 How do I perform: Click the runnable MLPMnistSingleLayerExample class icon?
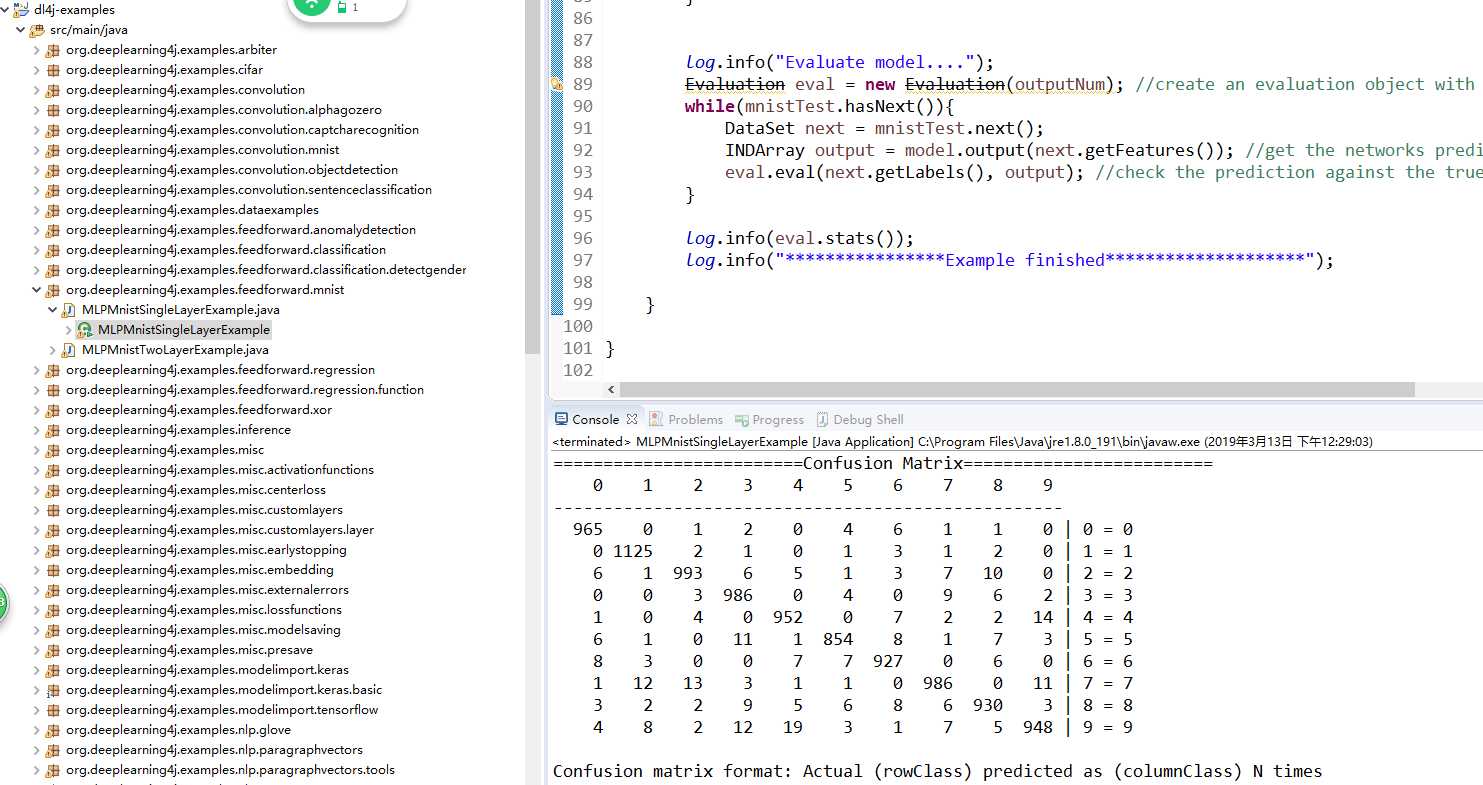coord(85,330)
